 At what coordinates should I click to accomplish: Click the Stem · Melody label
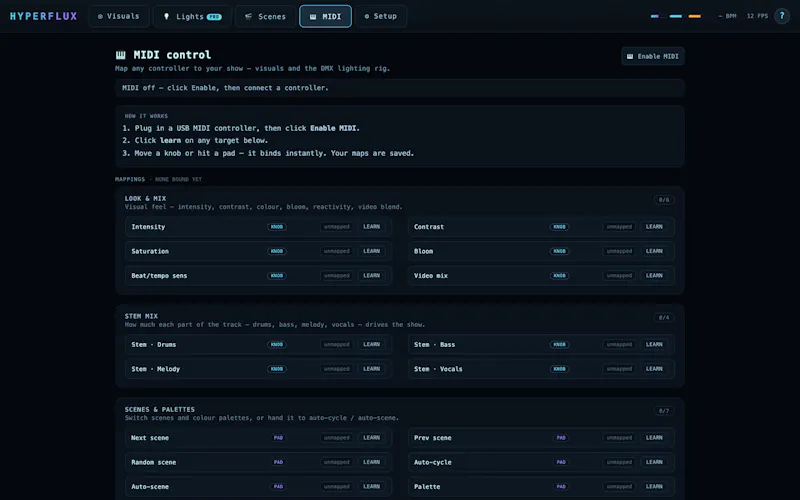point(156,369)
